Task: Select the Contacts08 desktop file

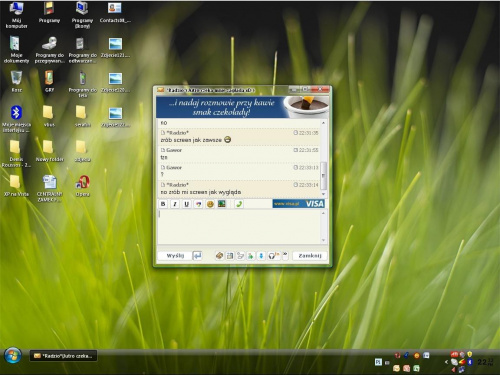Action: pos(115,13)
